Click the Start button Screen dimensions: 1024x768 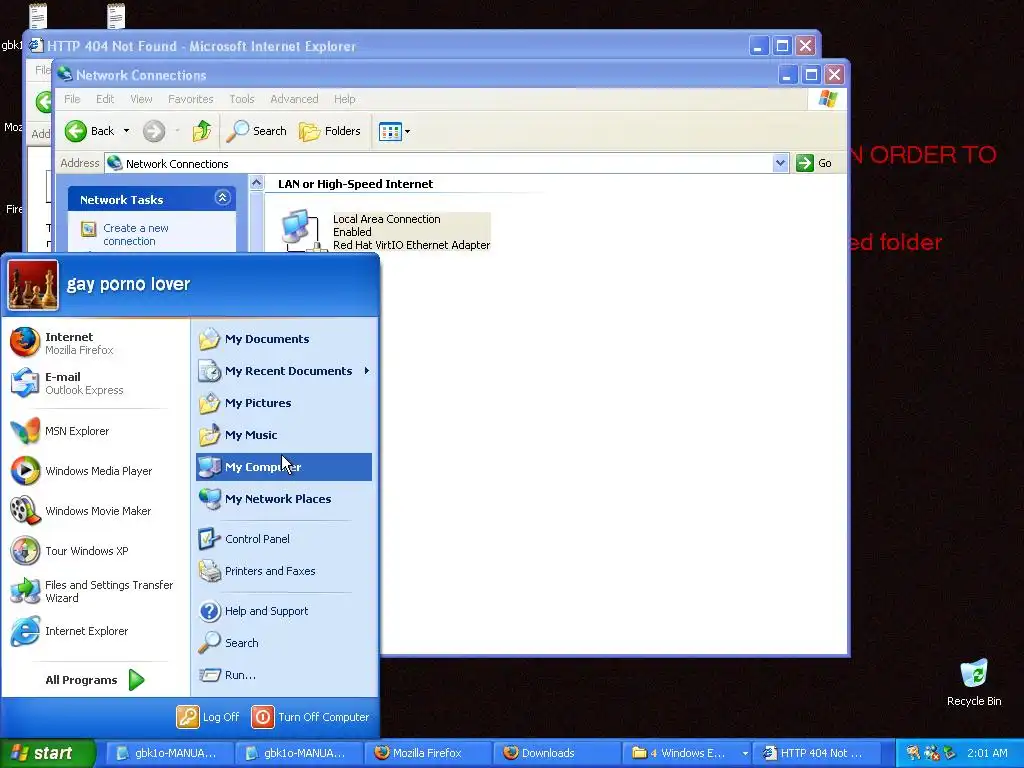click(46, 753)
